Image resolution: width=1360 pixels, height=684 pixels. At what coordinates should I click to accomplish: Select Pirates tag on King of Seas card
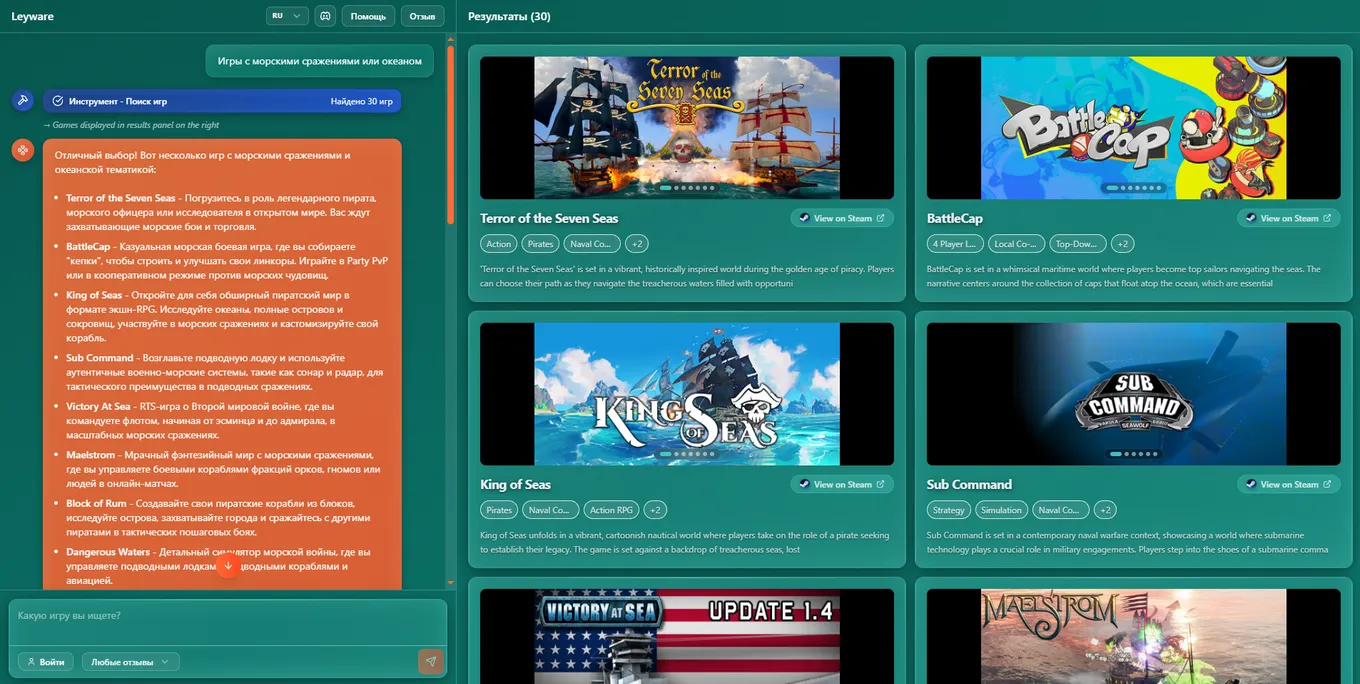(499, 510)
